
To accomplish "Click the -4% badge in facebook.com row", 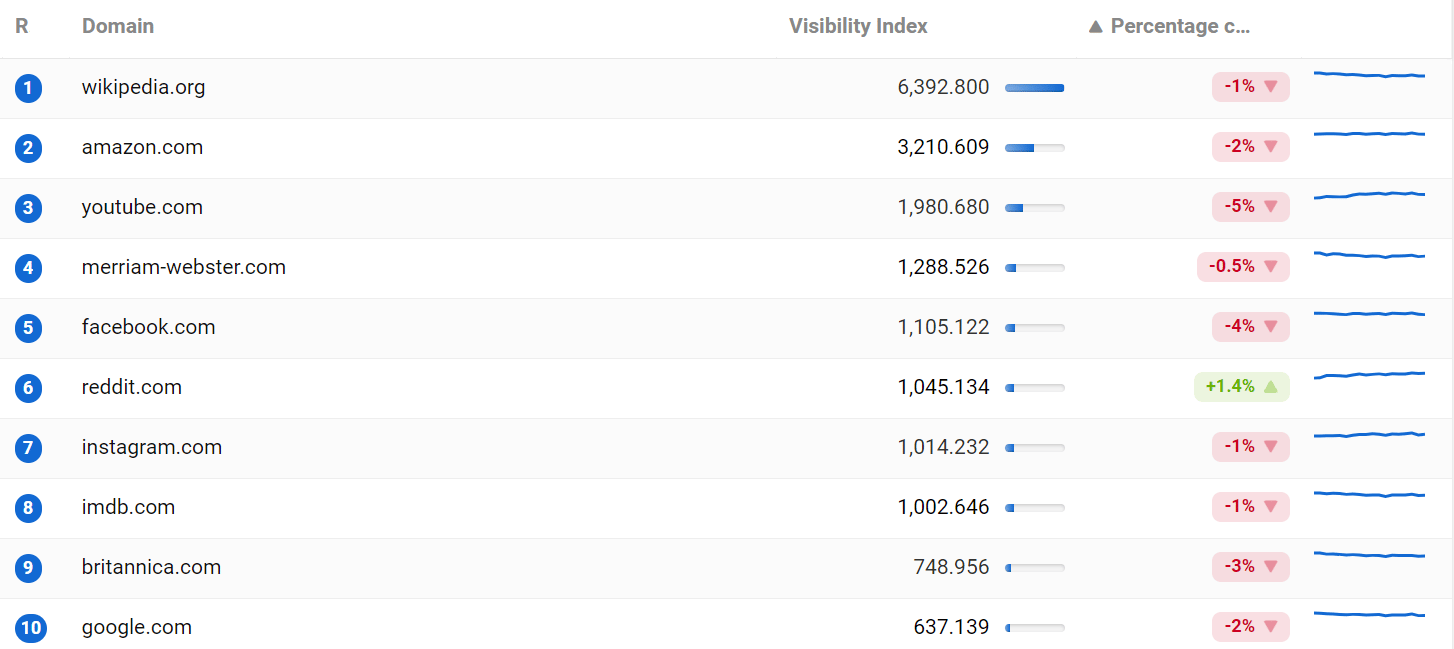I will click(x=1250, y=327).
